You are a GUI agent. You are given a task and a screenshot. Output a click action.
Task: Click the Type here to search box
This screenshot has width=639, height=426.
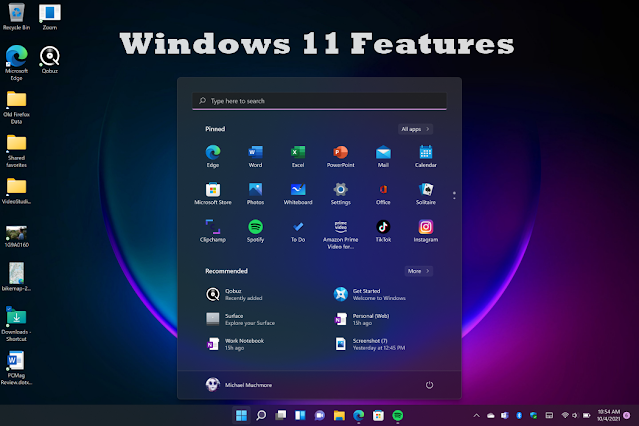320,101
